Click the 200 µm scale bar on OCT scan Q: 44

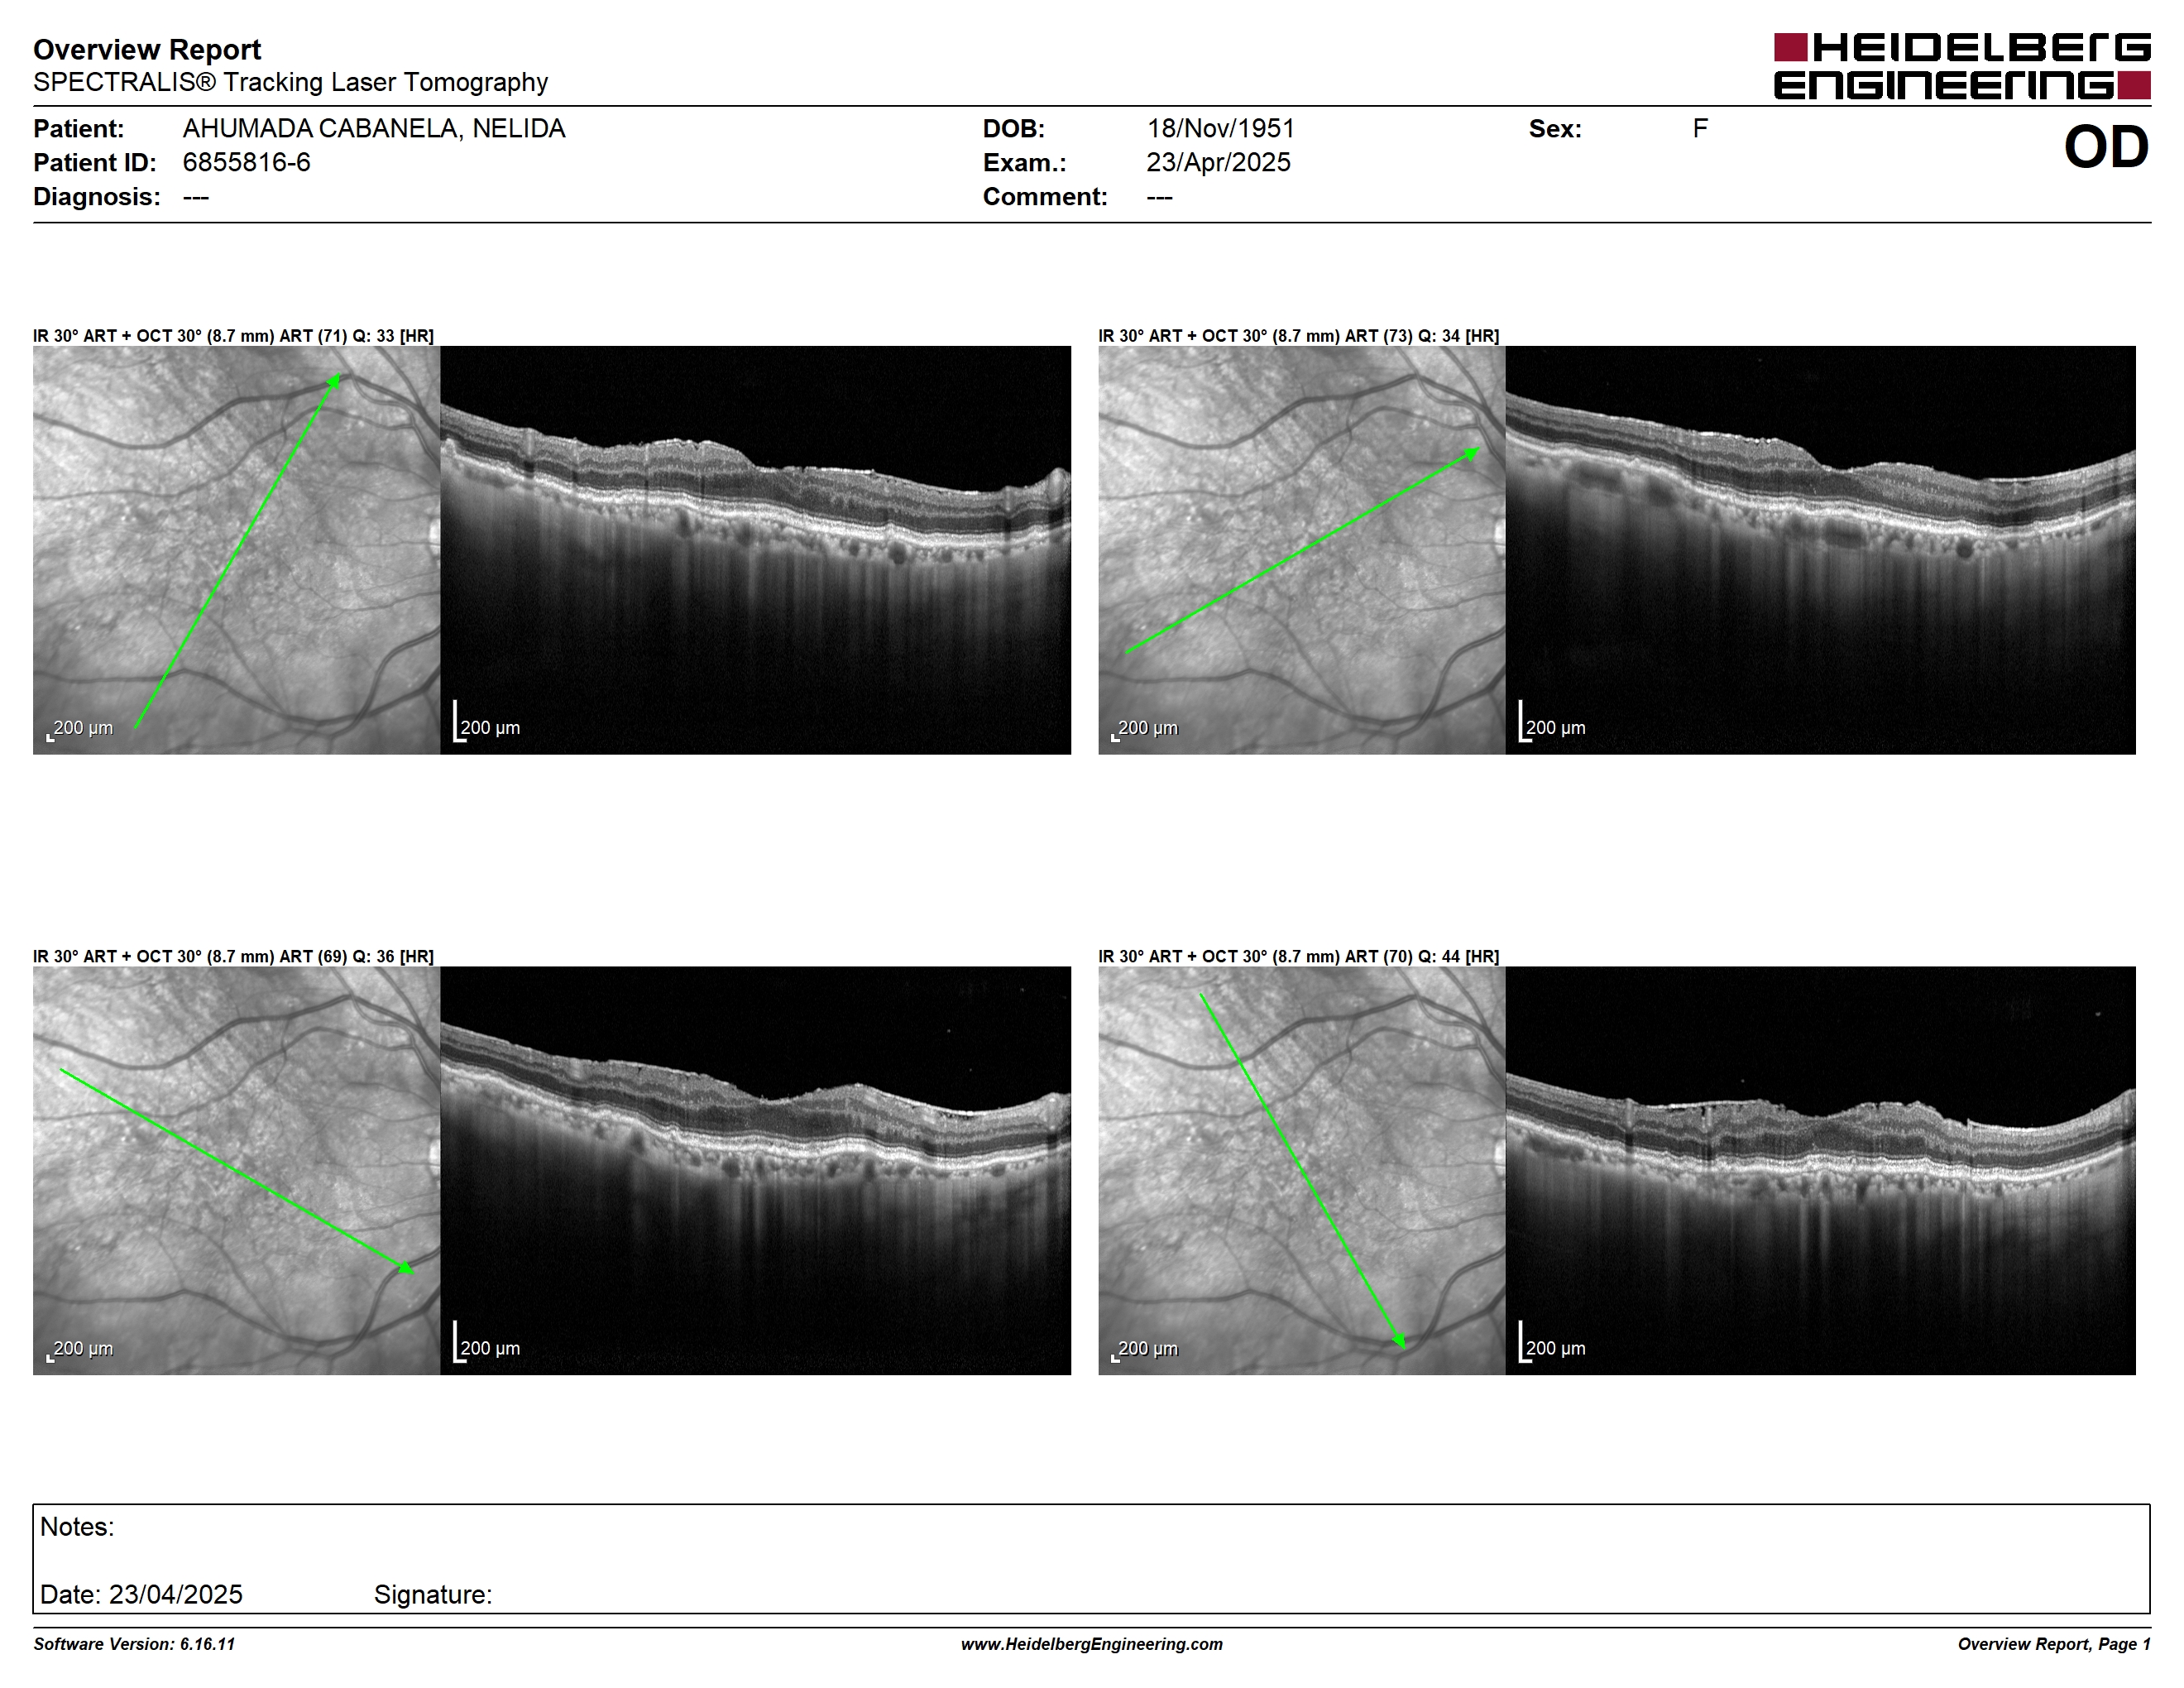1552,1342
